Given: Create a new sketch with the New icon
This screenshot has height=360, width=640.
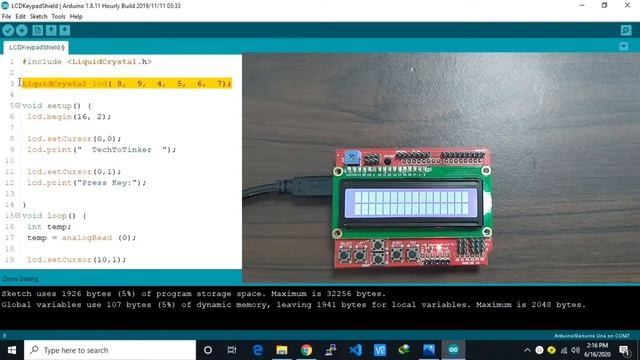Looking at the screenshot, I should 38,30.
